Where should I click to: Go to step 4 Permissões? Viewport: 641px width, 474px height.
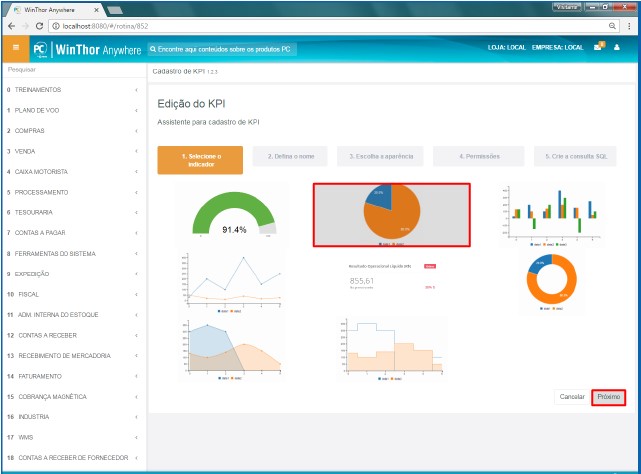479,156
